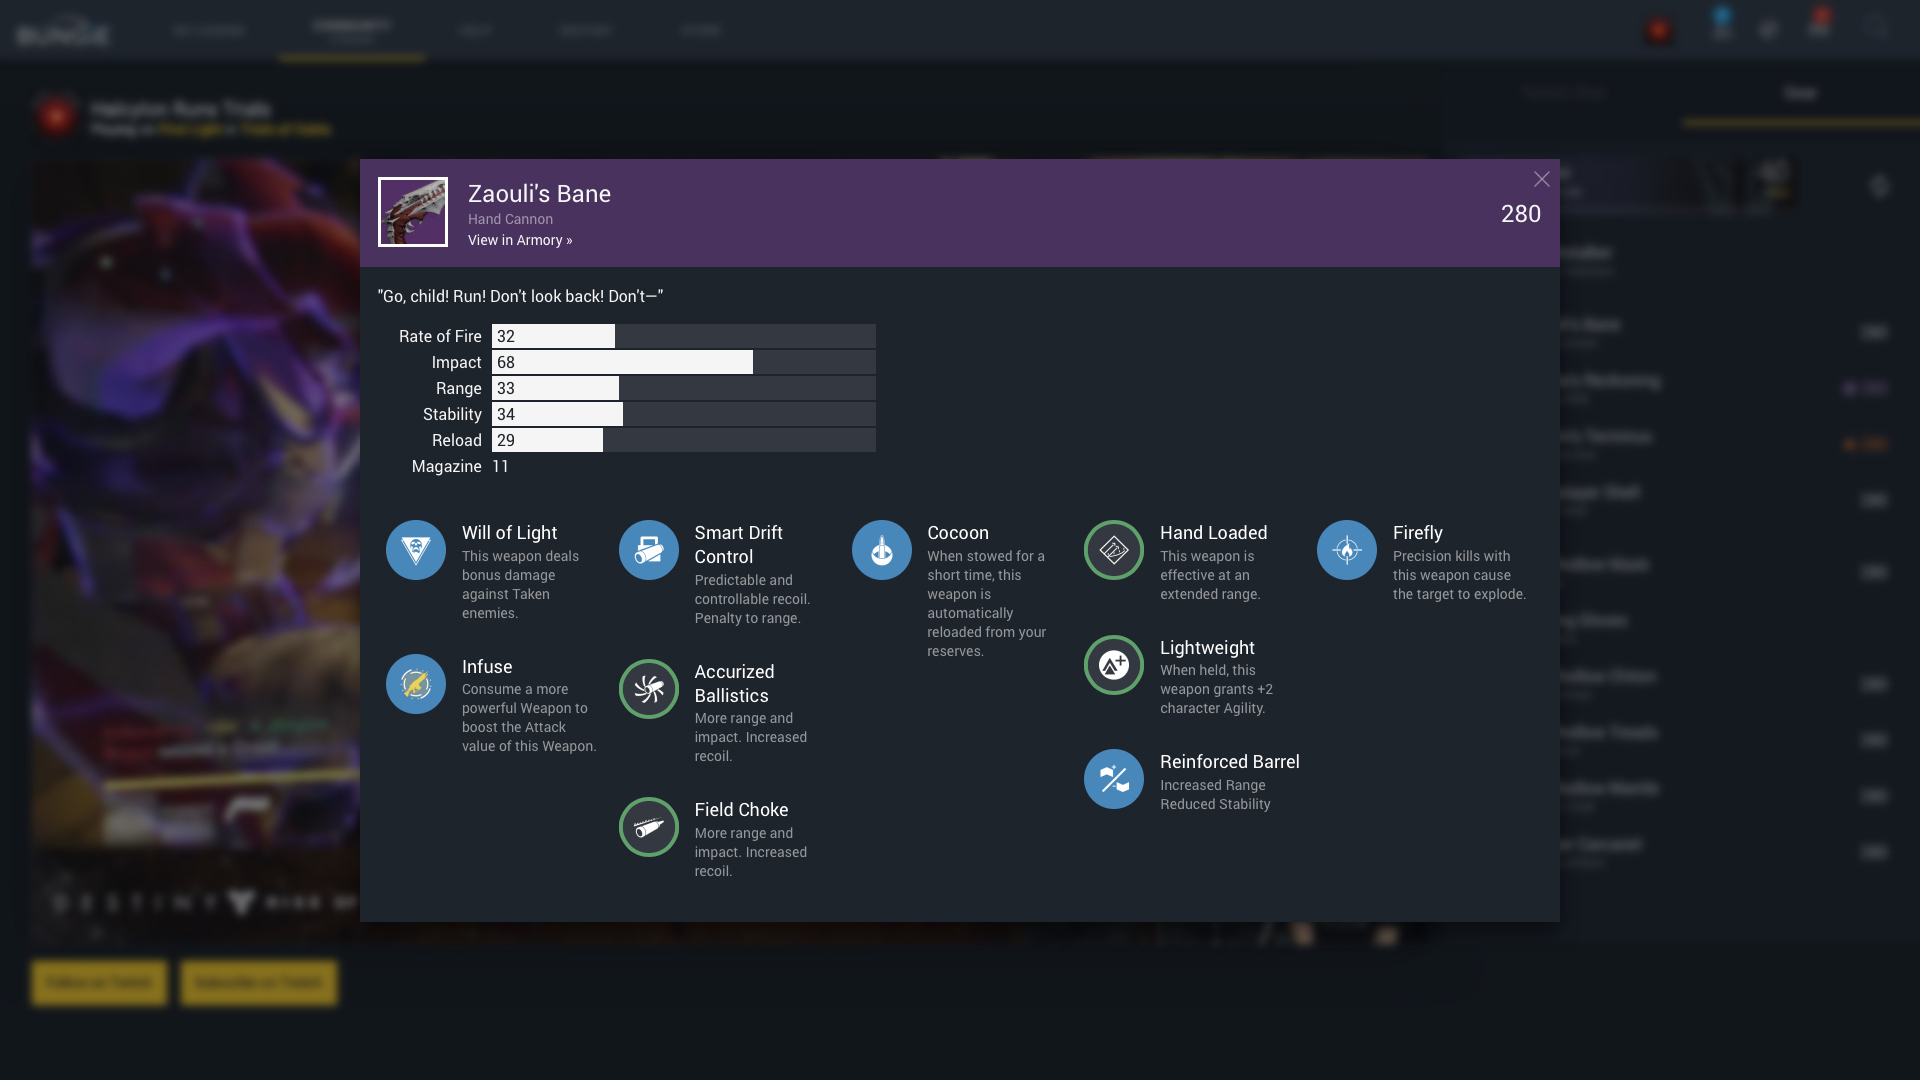Select the Infuse perk icon
This screenshot has height=1080, width=1920.
(x=416, y=684)
